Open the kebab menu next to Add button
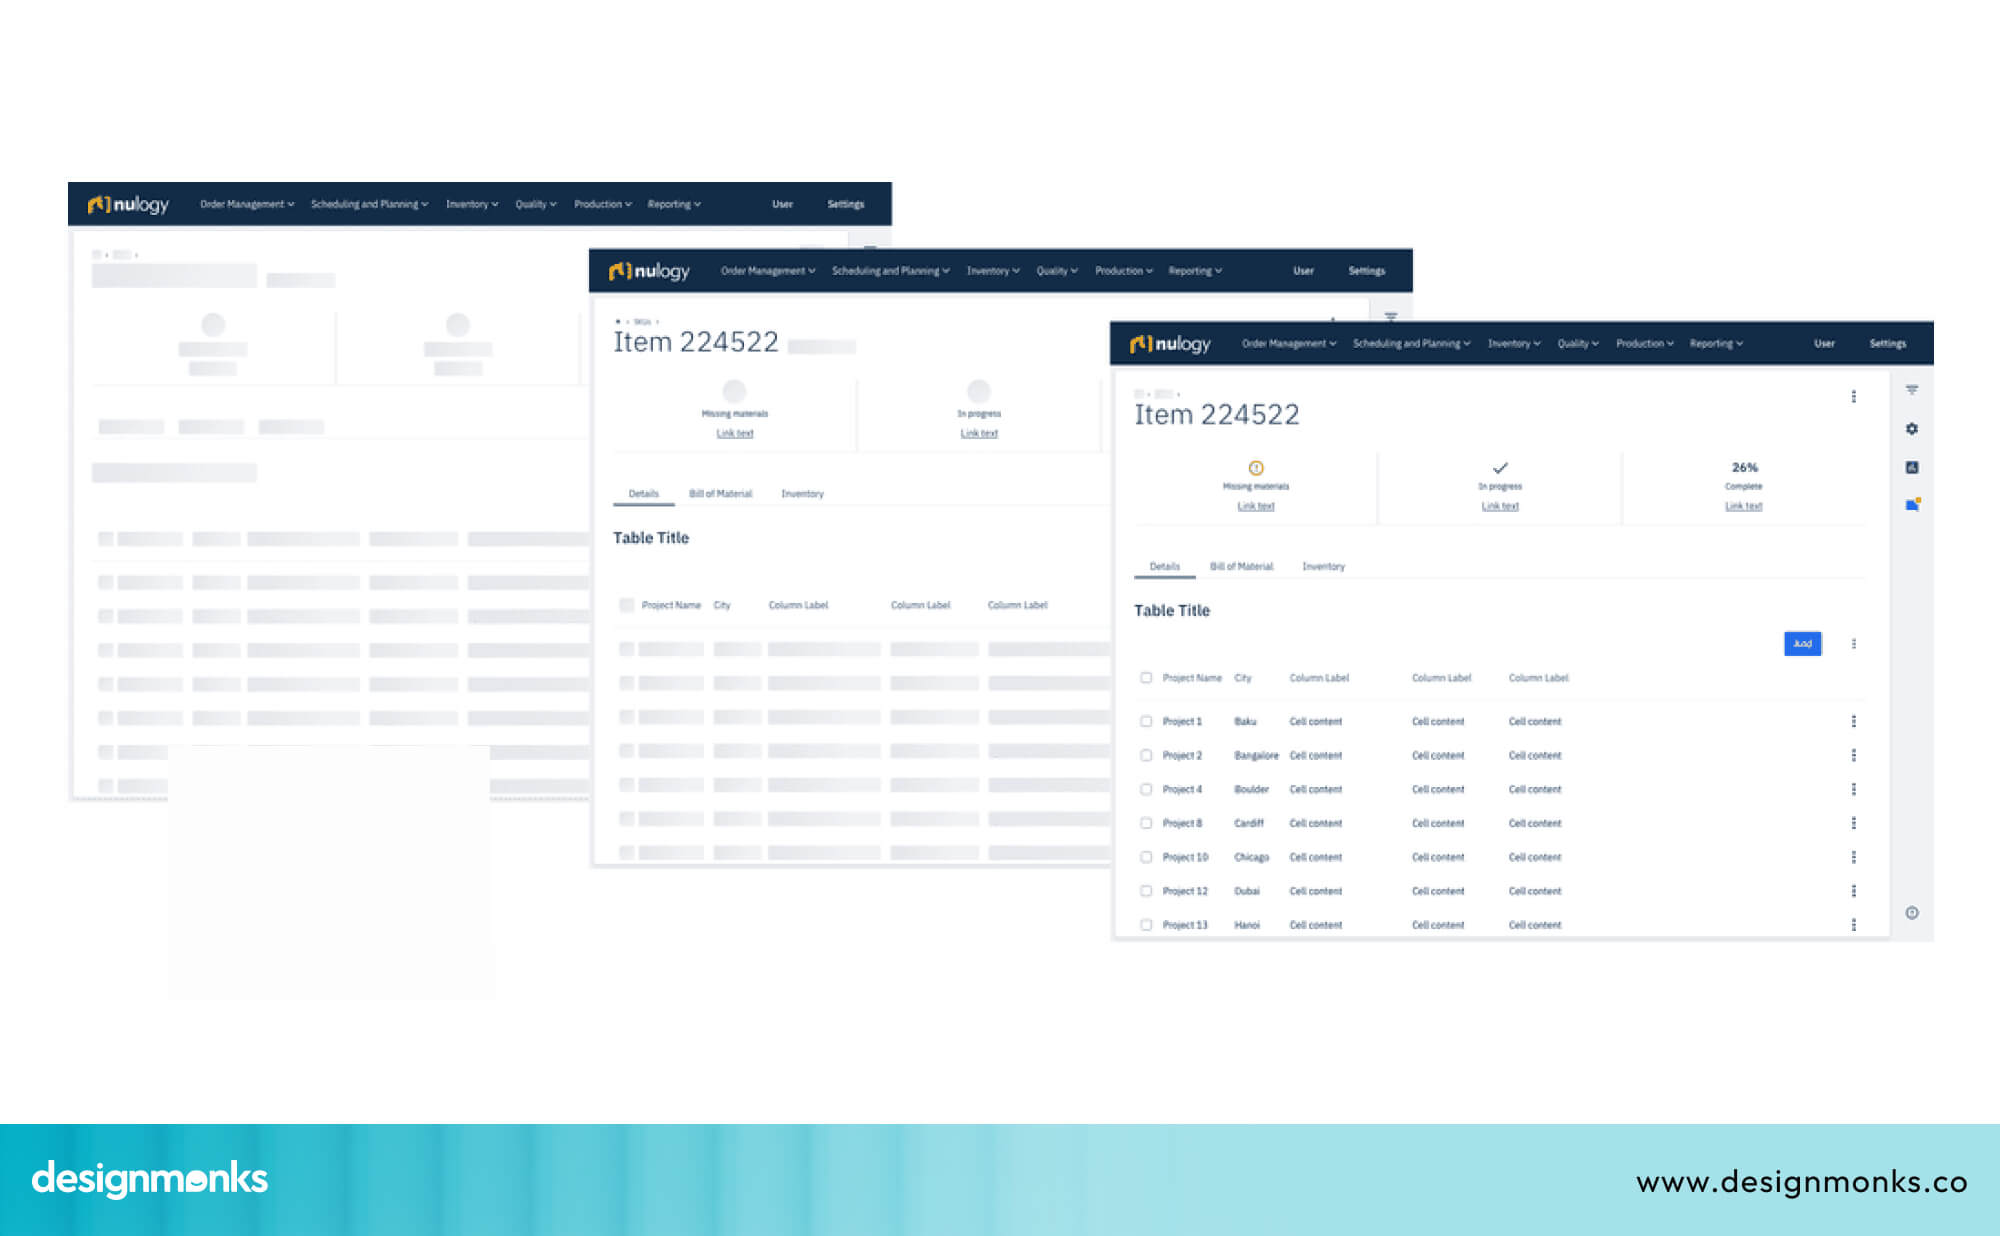 1854,644
